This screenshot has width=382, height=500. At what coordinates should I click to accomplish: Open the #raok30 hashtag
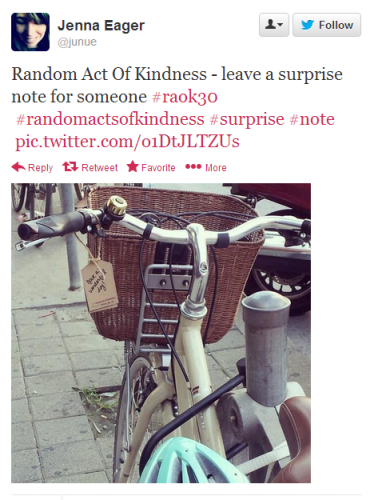point(185,97)
